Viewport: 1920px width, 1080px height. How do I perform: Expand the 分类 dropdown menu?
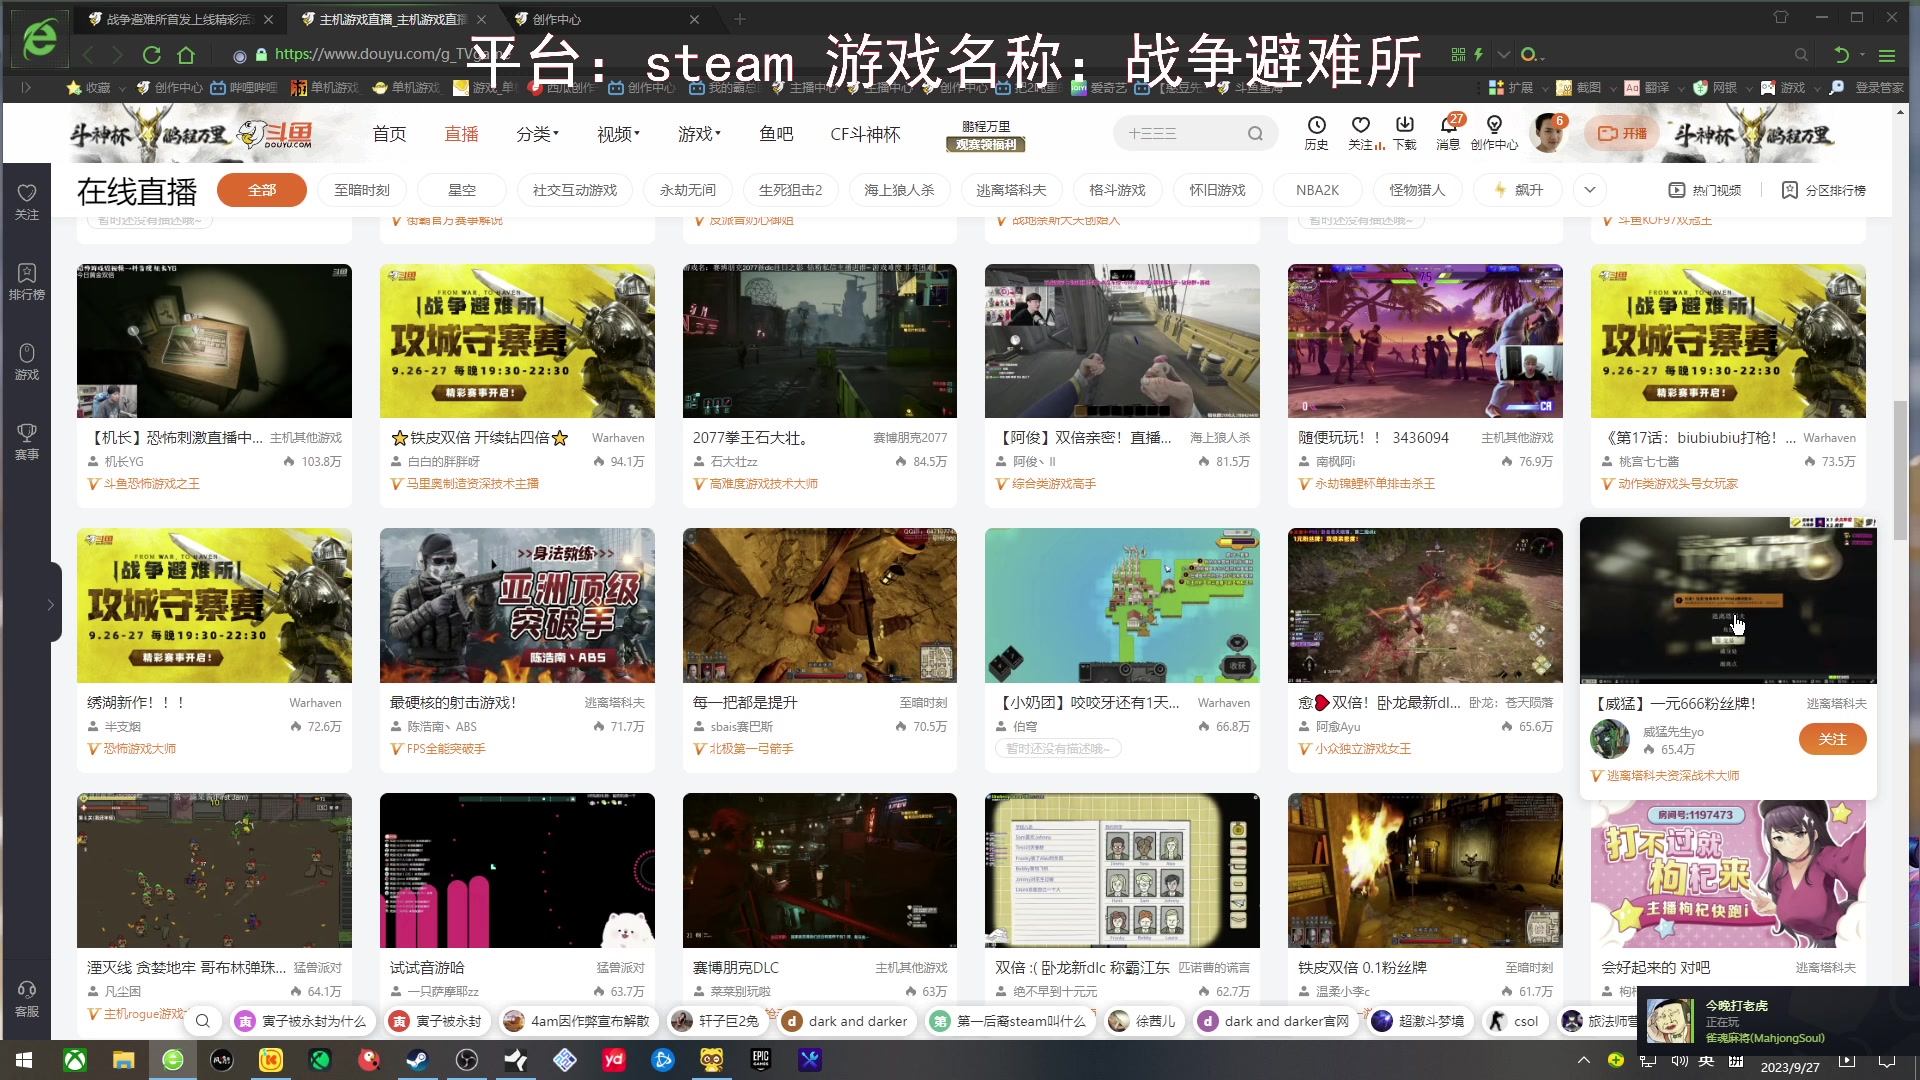536,133
